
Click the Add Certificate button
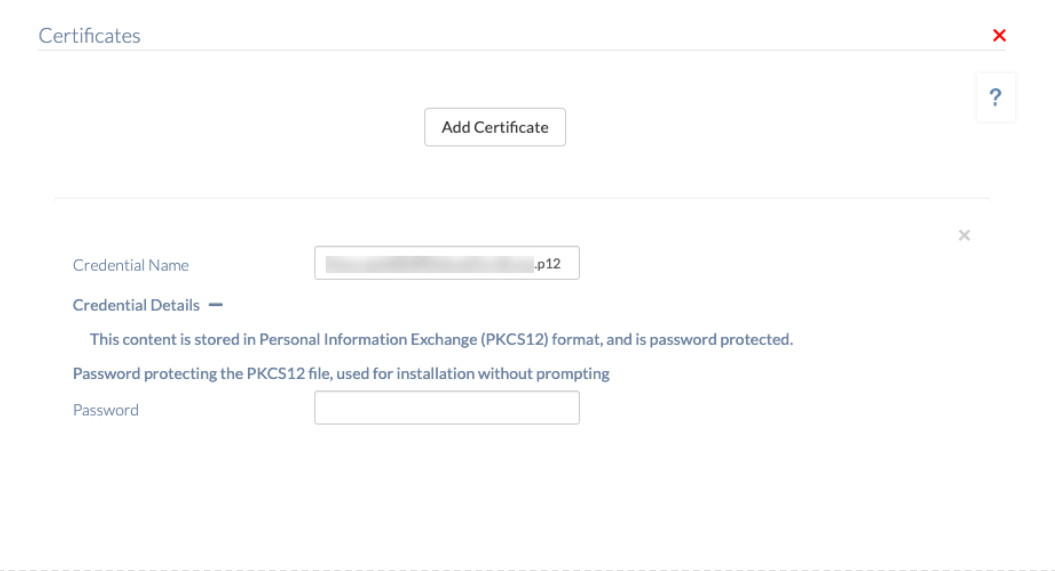click(495, 127)
